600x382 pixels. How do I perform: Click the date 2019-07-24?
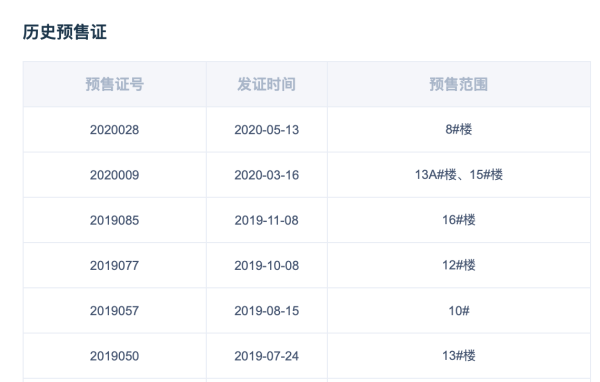[266, 356]
